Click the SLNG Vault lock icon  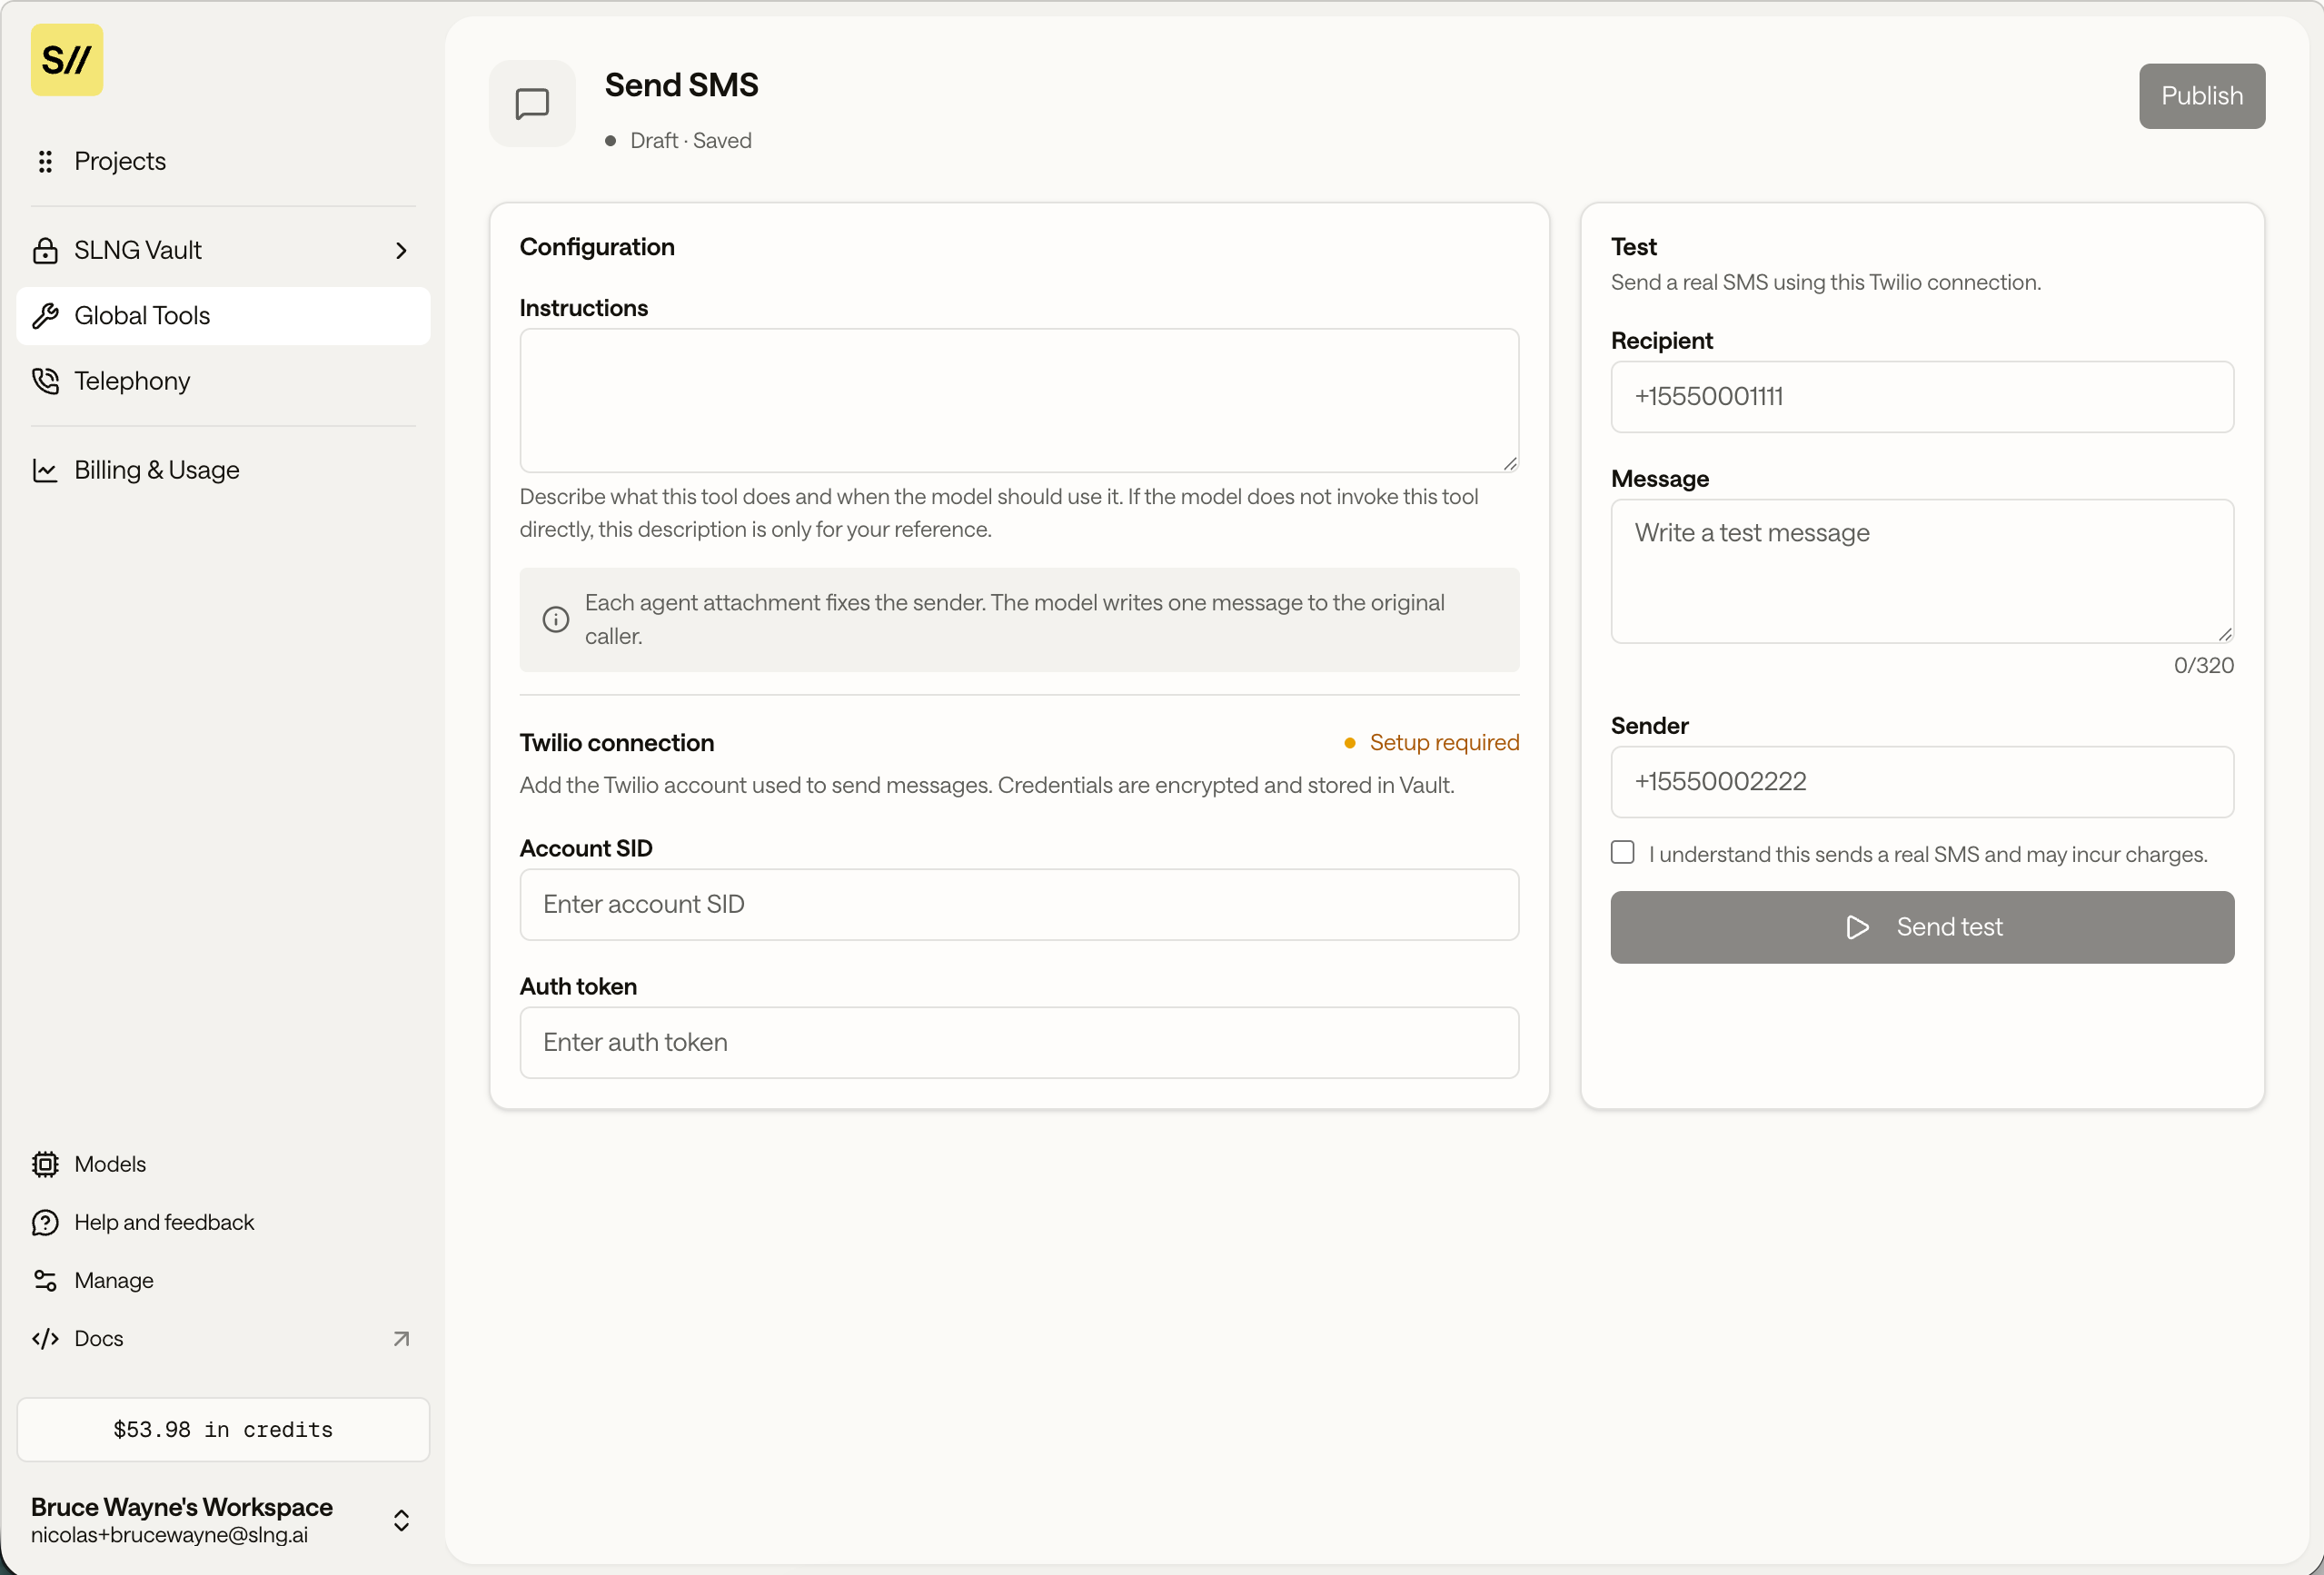45,250
